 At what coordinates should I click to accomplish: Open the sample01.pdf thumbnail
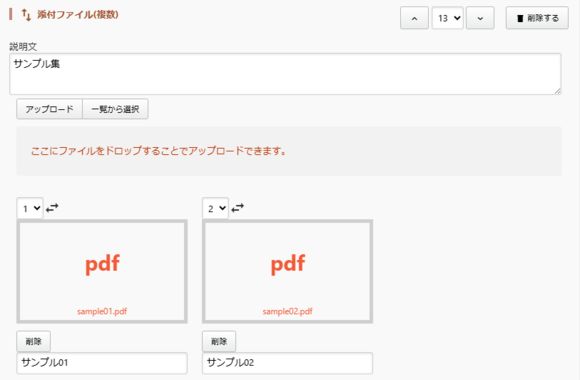pos(102,271)
